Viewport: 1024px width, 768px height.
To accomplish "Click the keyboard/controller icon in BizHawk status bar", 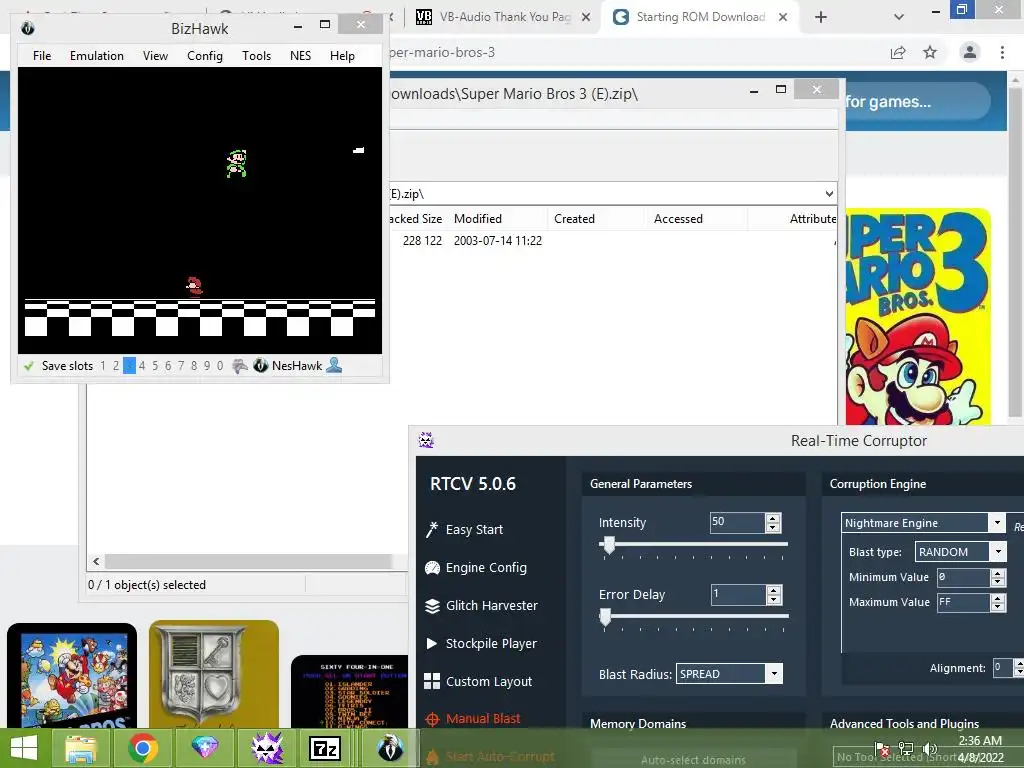I will point(240,366).
